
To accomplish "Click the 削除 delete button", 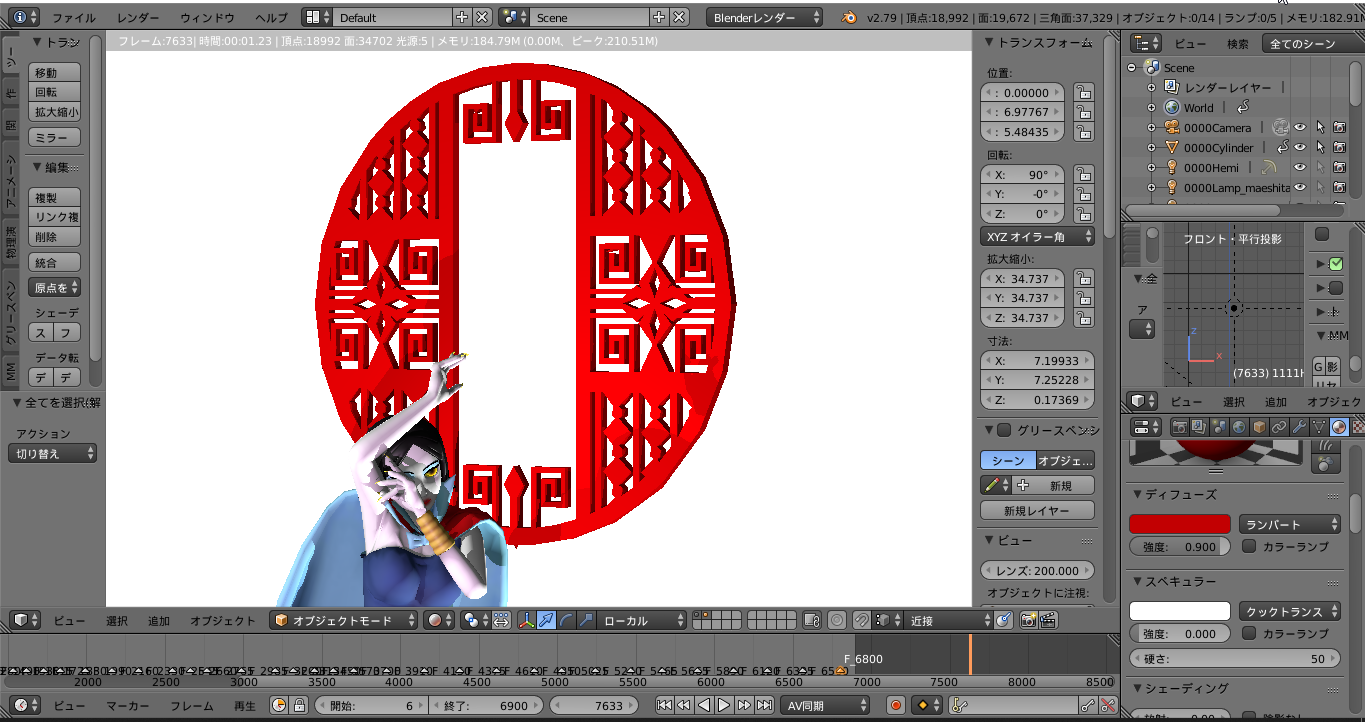I will tap(54, 237).
